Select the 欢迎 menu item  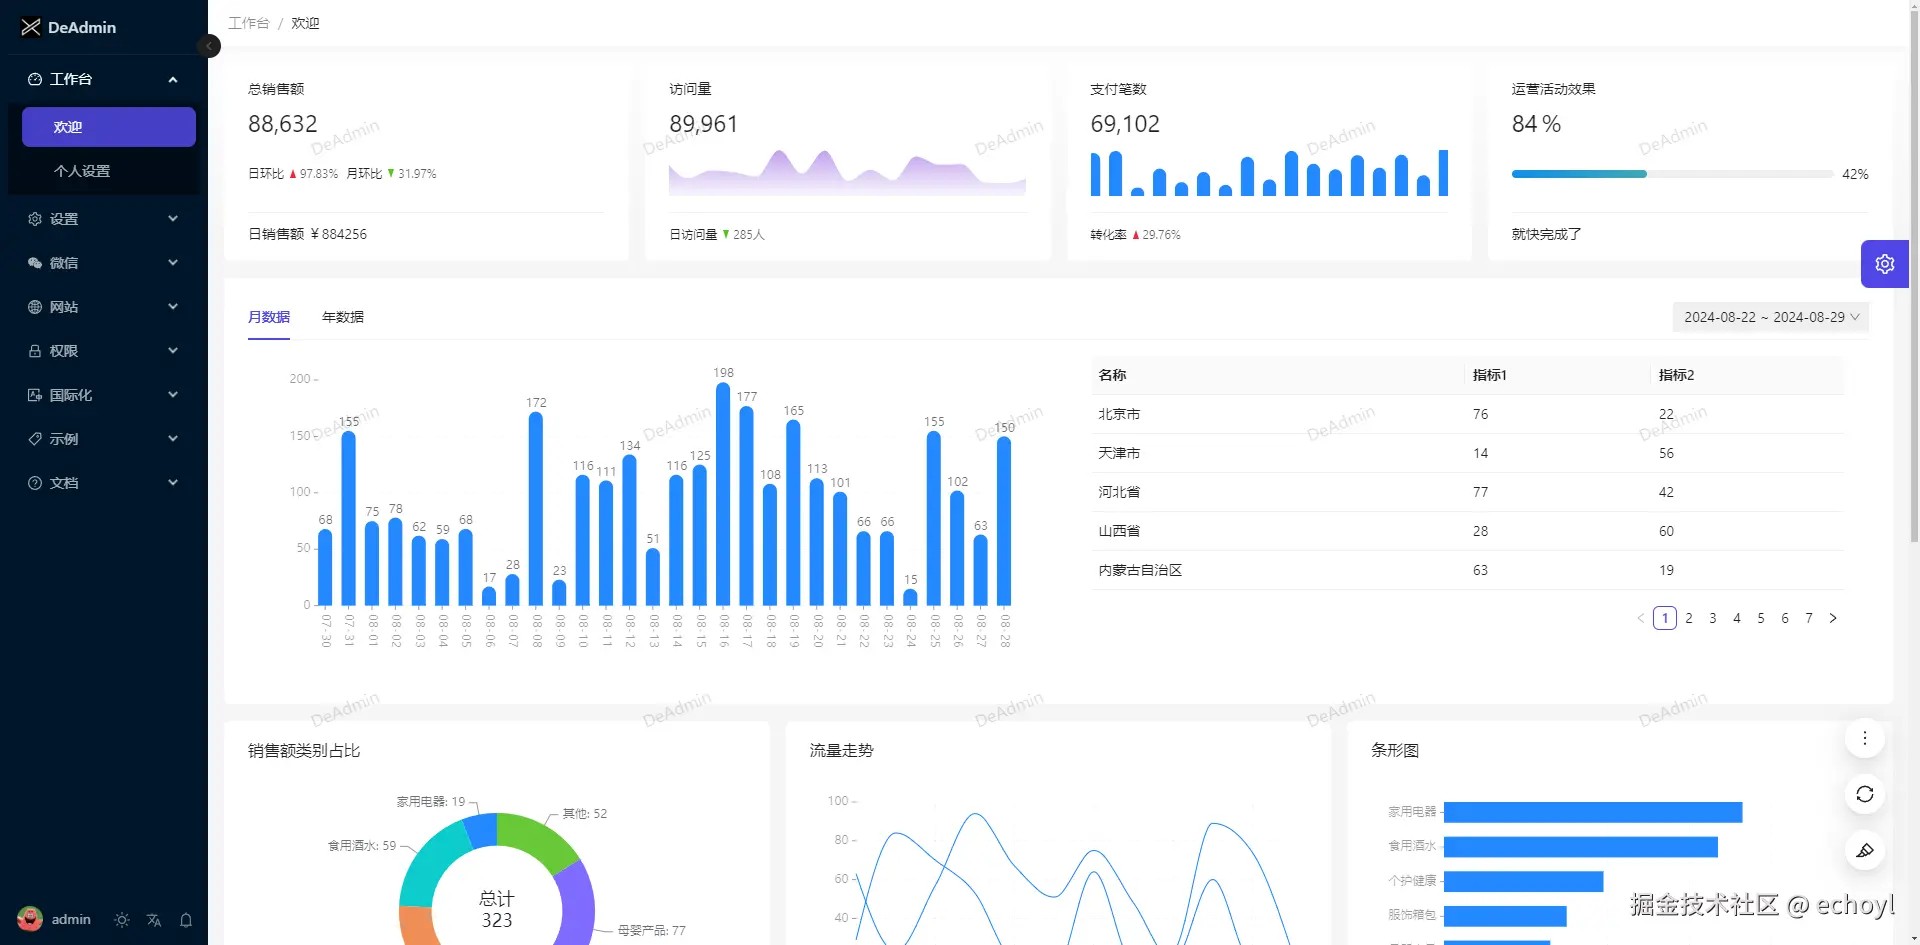point(109,127)
